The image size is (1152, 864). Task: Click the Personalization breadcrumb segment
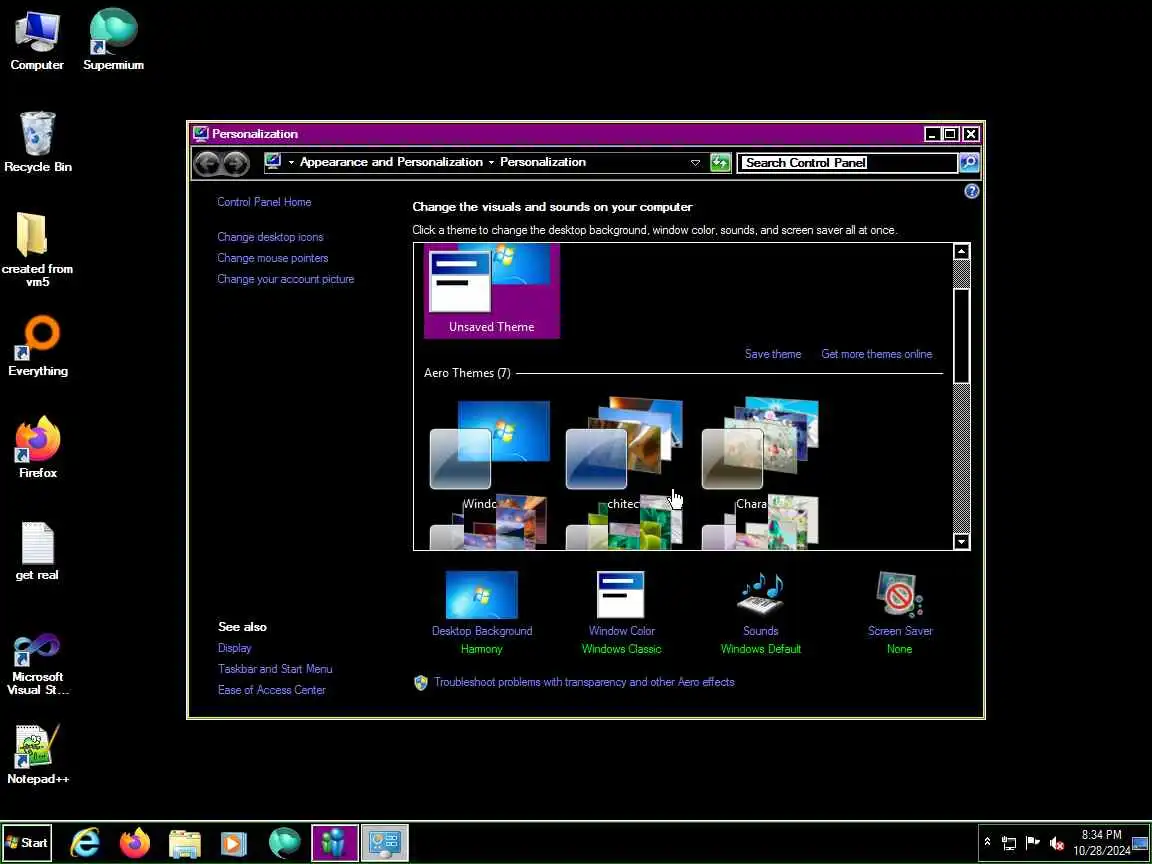click(x=543, y=162)
